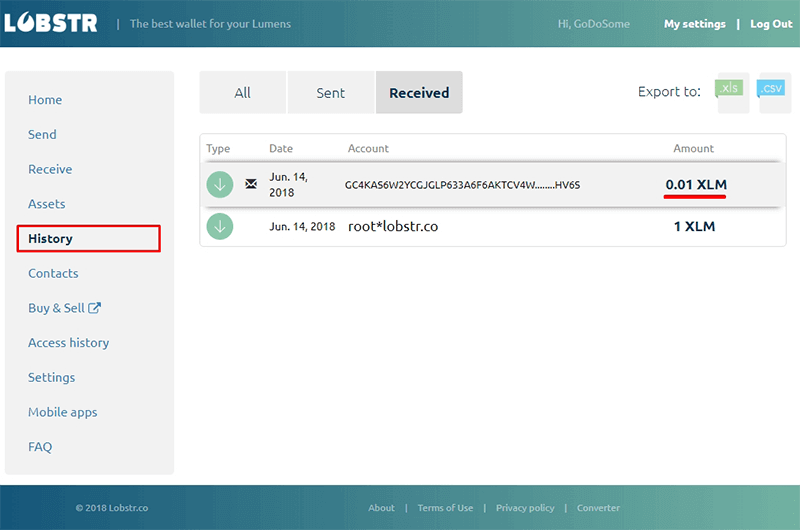Click received arrow icon for 0.01 XLM row
Viewport: 800px width, 530px height.
[x=220, y=185]
